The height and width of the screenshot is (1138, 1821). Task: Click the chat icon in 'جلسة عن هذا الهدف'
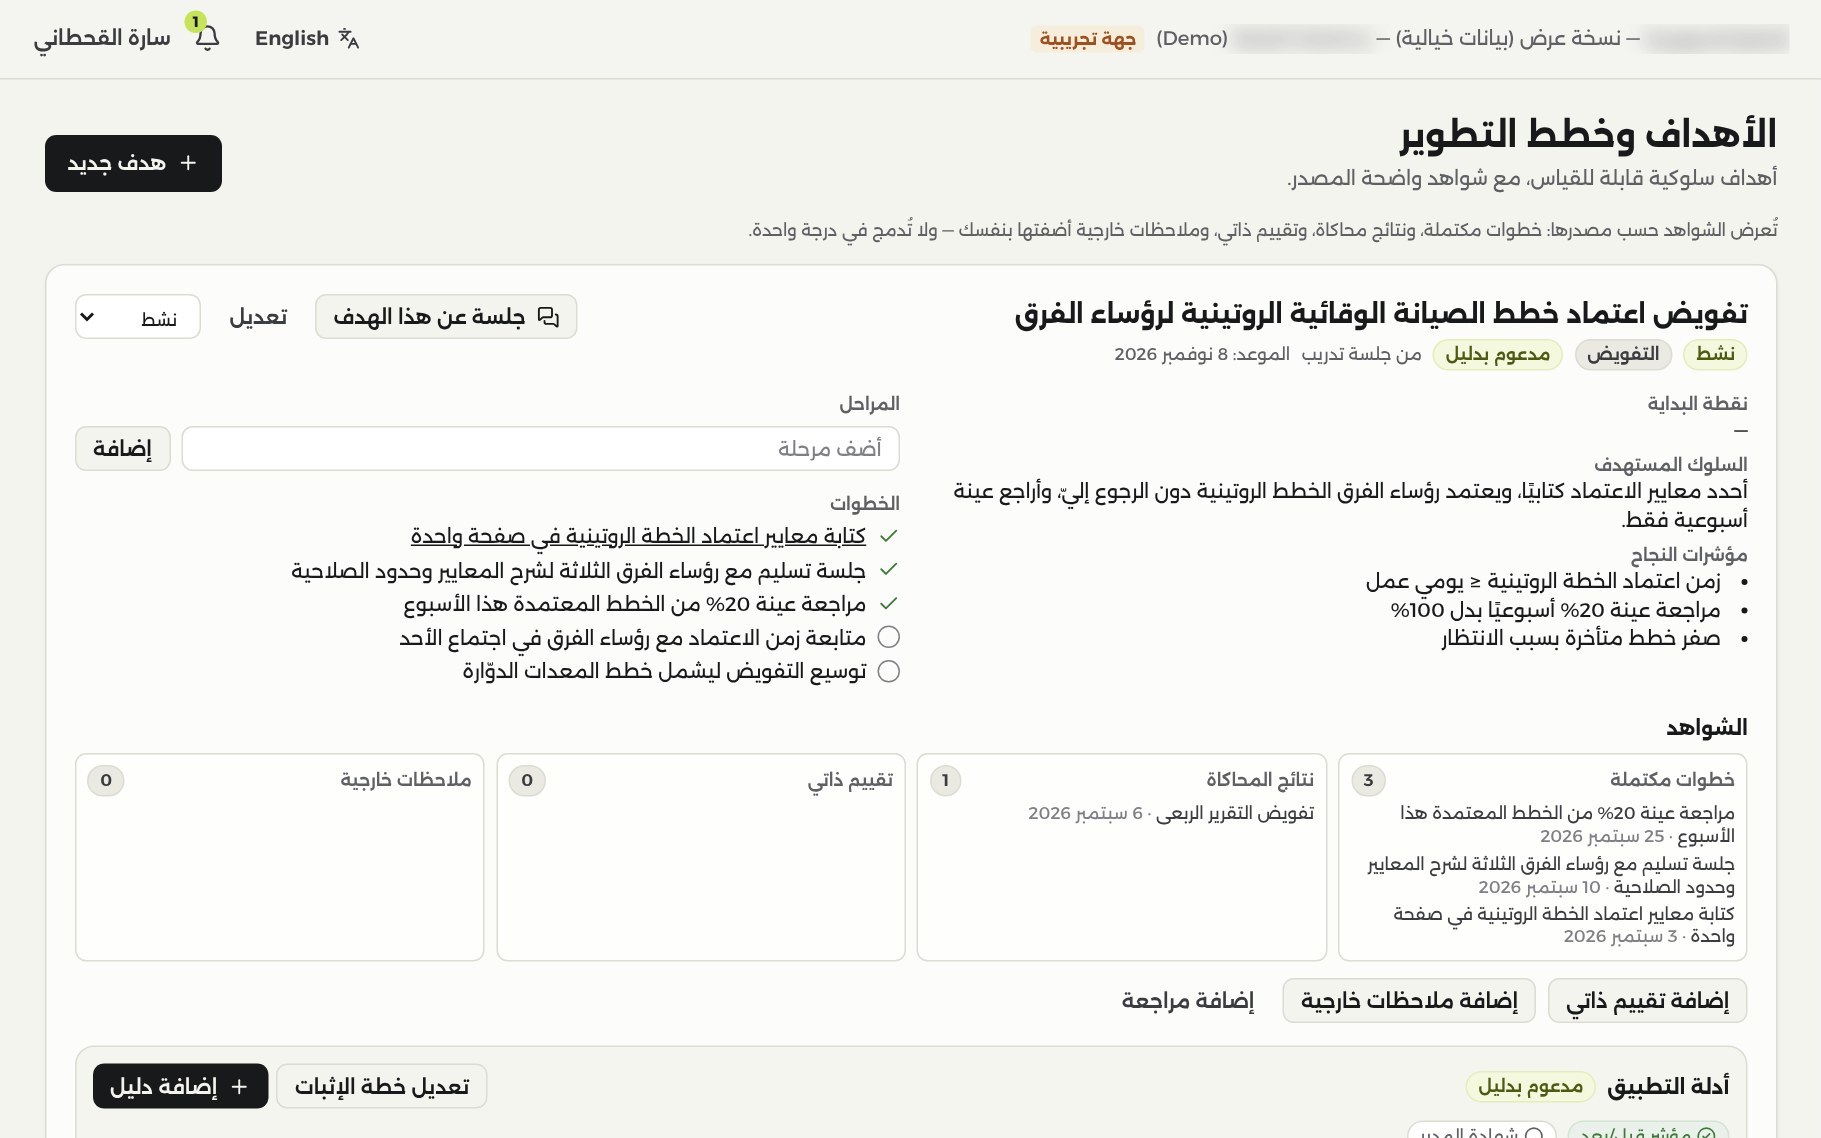coord(548,317)
